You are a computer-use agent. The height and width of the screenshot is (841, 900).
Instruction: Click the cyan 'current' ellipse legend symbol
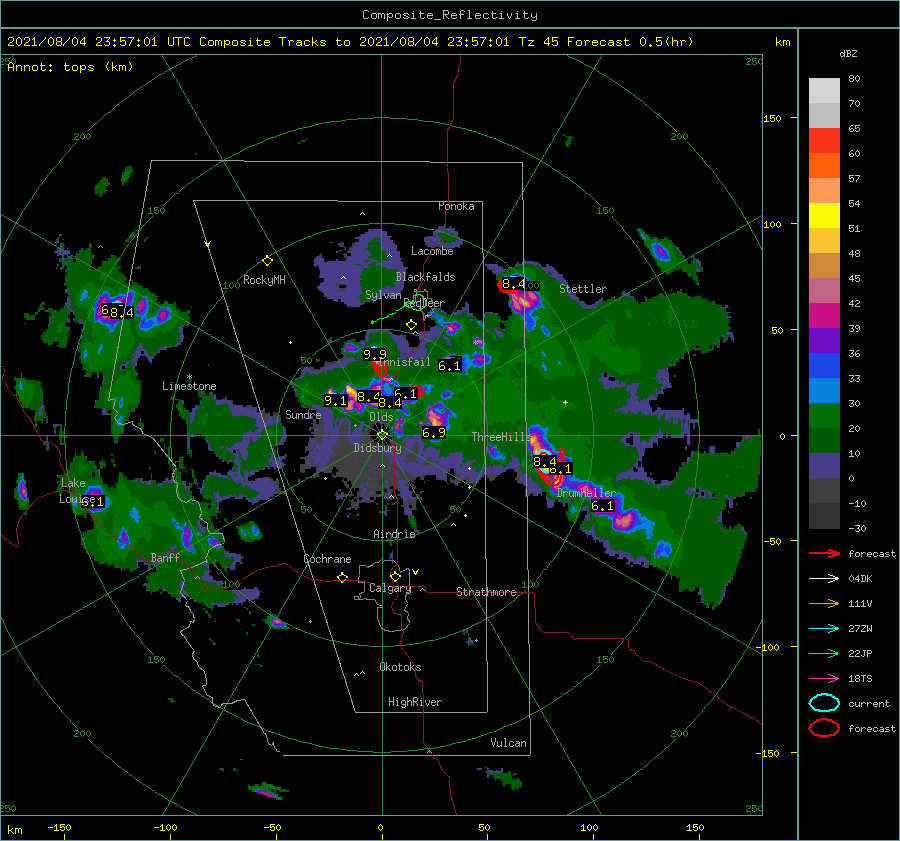[824, 703]
